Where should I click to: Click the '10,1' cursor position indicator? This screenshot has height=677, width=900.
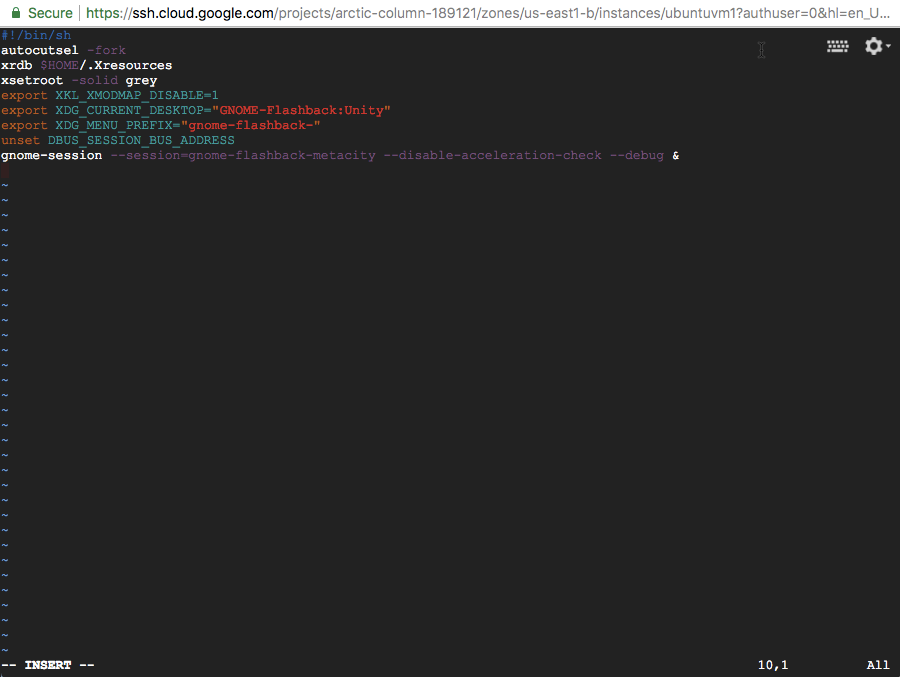(x=773, y=665)
